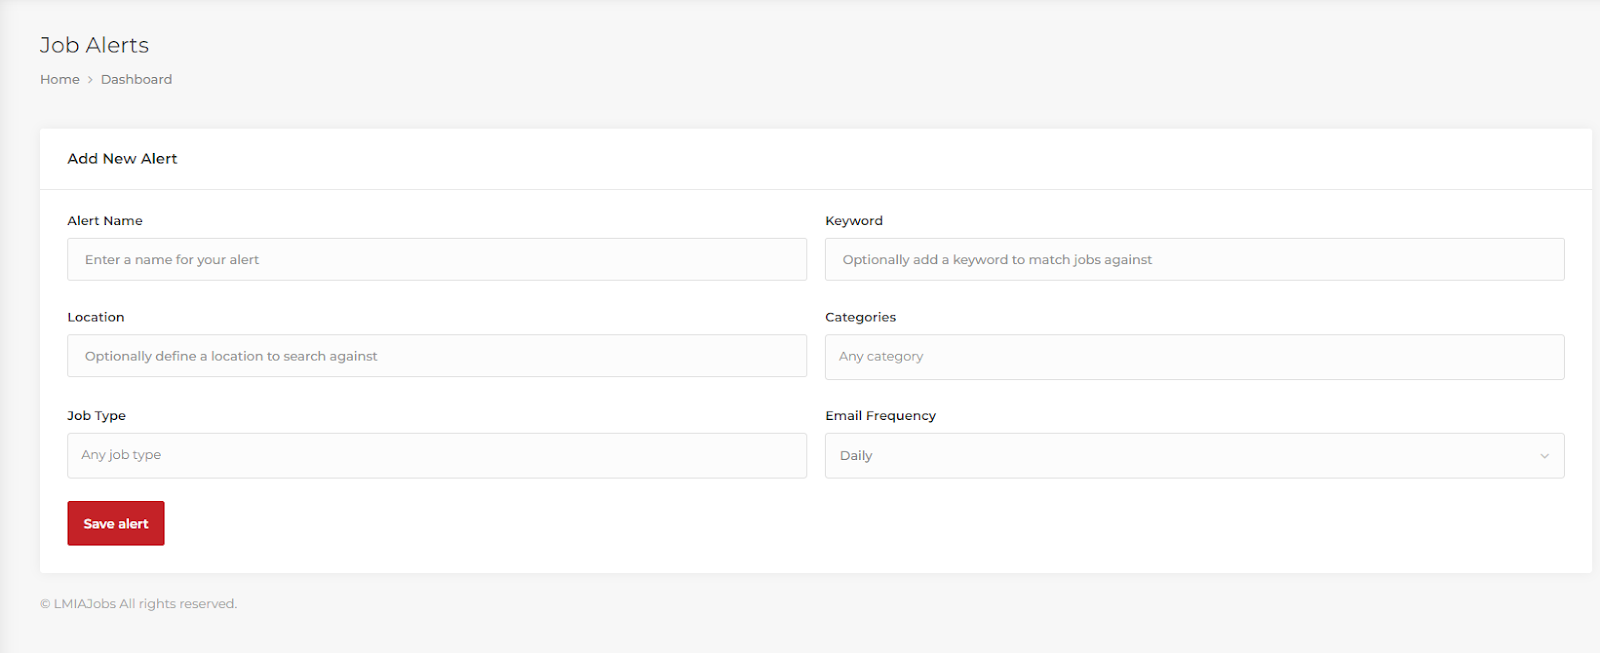
Task: Expand the Job Type "Any job type" selector
Action: 436,455
